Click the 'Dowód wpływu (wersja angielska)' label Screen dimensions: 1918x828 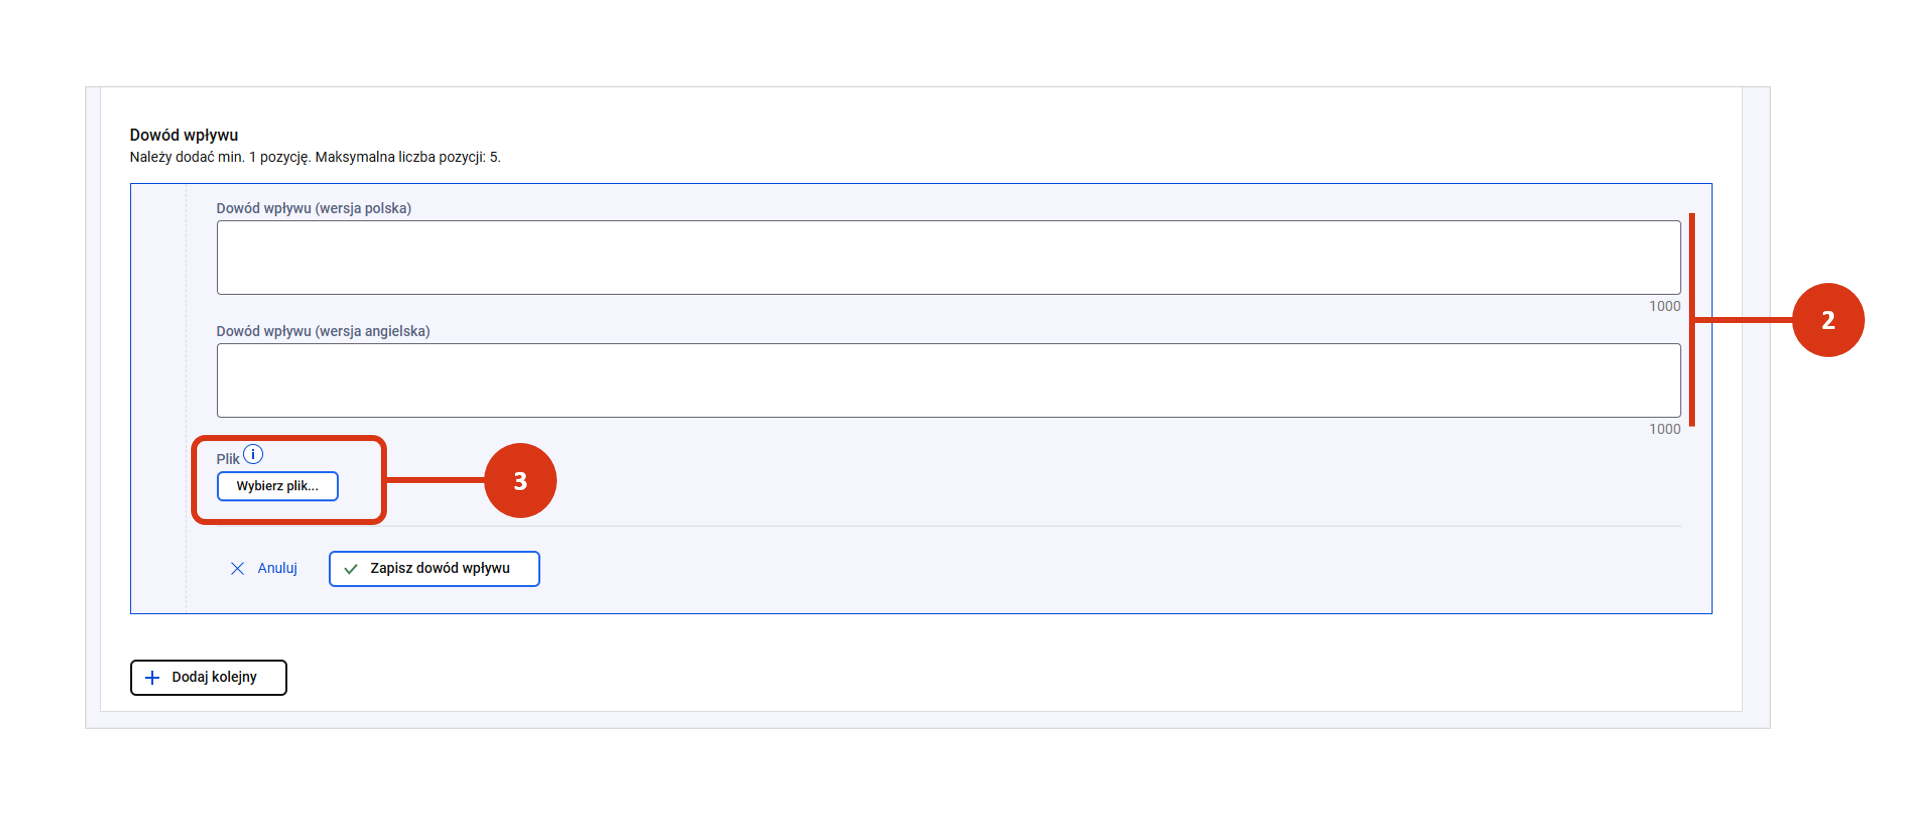point(323,331)
